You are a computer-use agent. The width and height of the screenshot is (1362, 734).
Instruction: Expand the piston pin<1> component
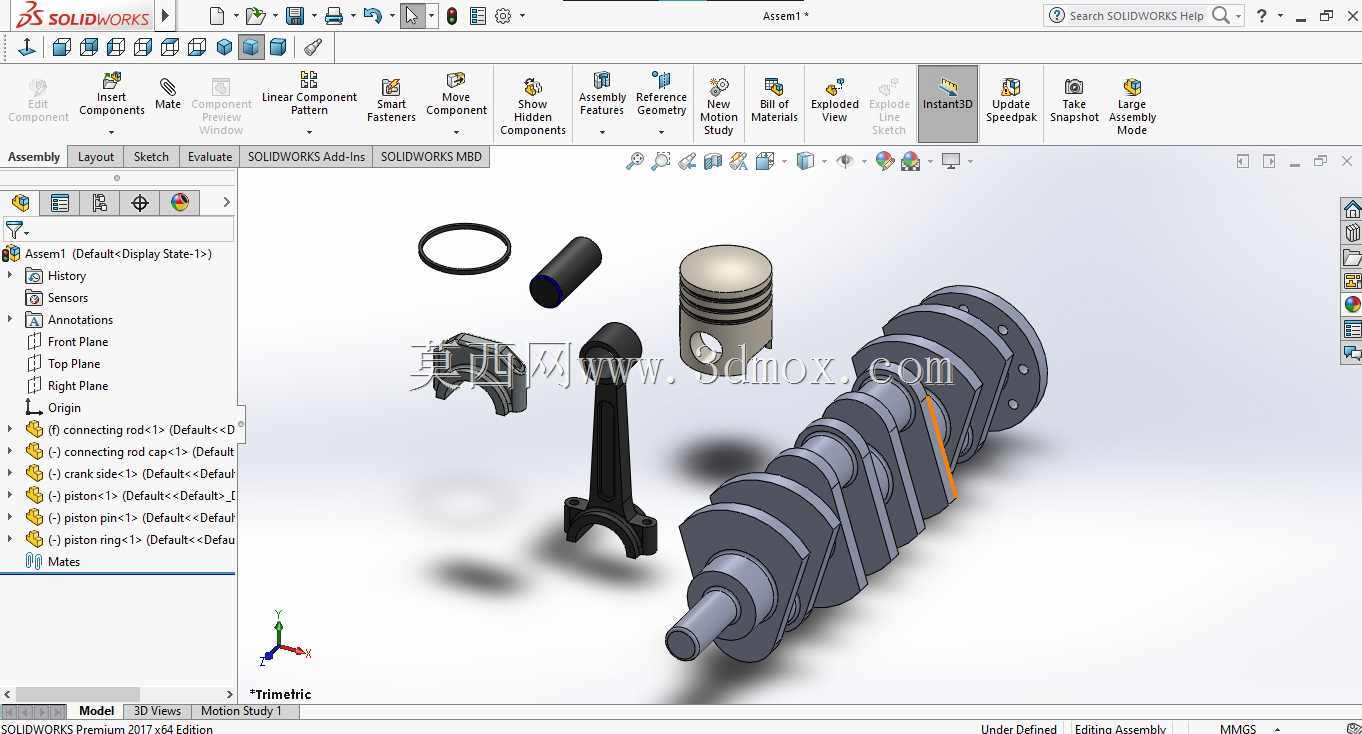tap(10, 518)
